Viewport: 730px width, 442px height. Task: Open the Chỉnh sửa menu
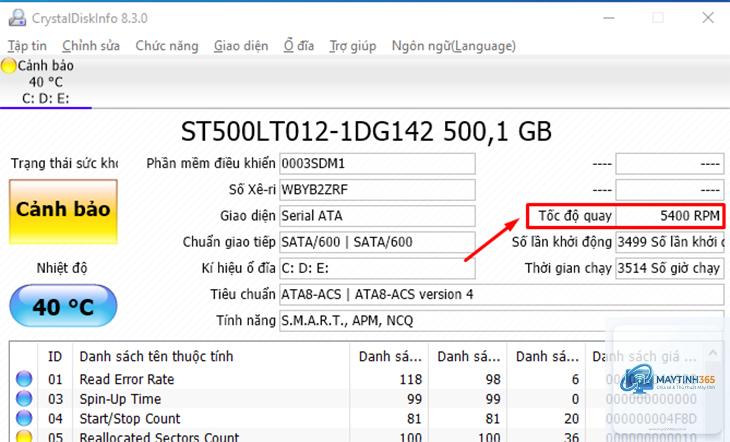tap(91, 46)
